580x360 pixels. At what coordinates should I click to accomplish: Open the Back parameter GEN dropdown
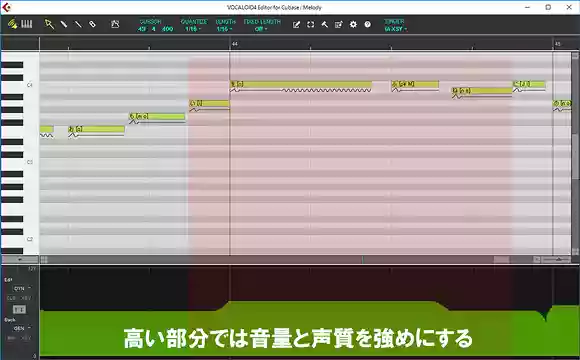click(22, 328)
